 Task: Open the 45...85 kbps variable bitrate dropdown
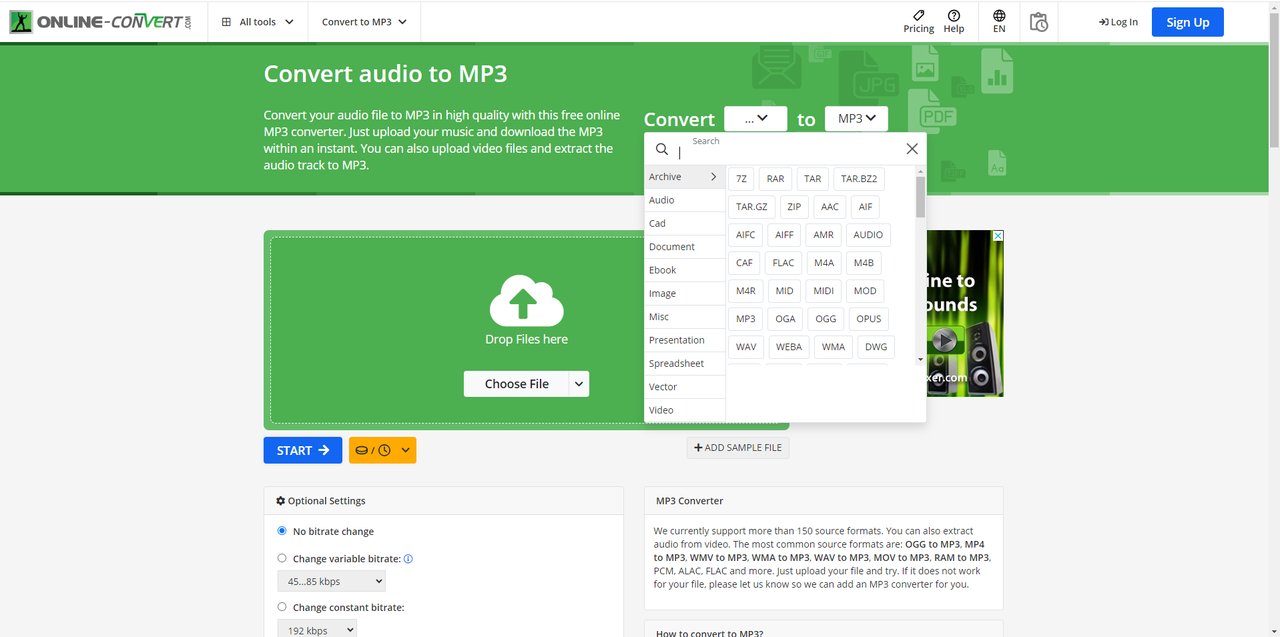pos(331,581)
